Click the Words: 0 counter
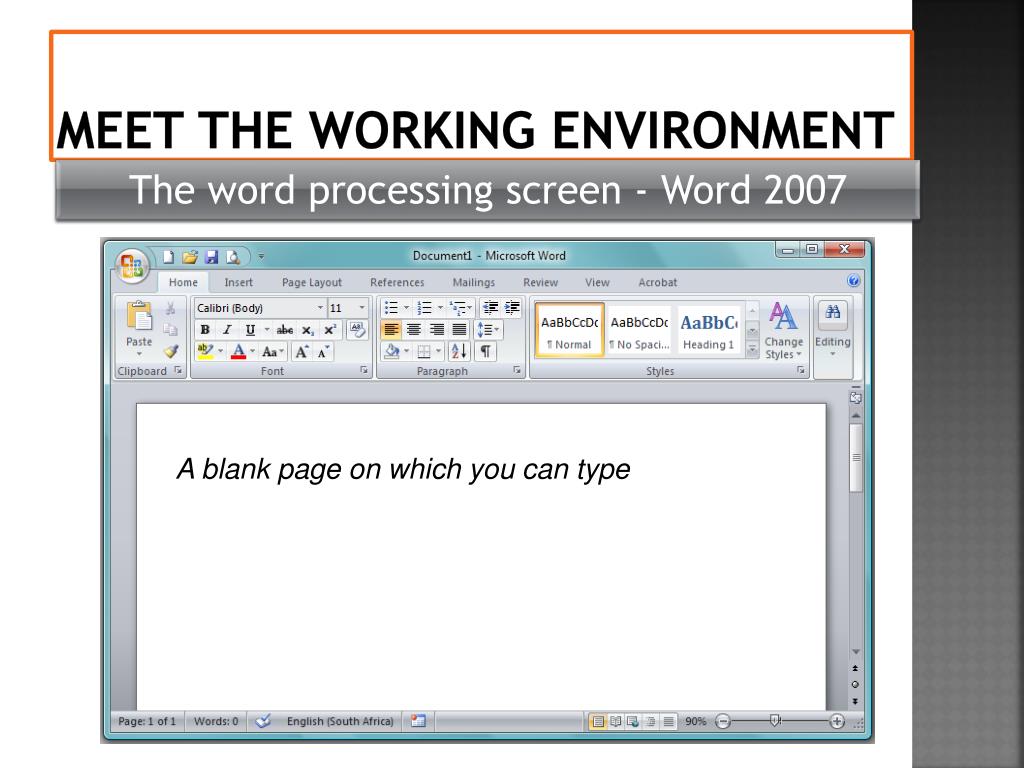 [x=216, y=721]
